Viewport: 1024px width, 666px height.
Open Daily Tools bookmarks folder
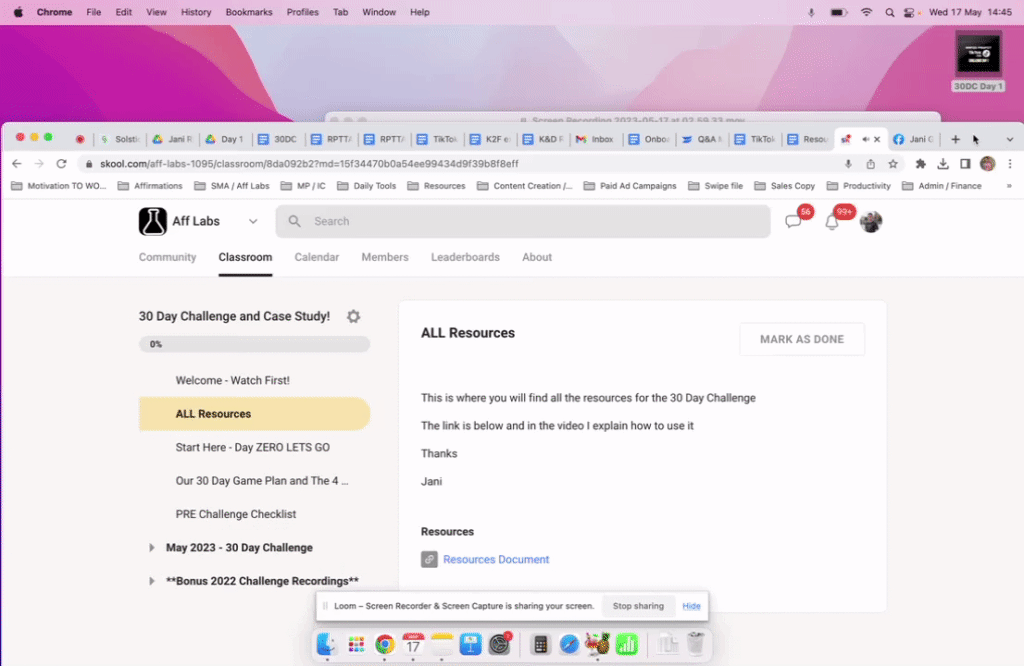[x=366, y=186]
